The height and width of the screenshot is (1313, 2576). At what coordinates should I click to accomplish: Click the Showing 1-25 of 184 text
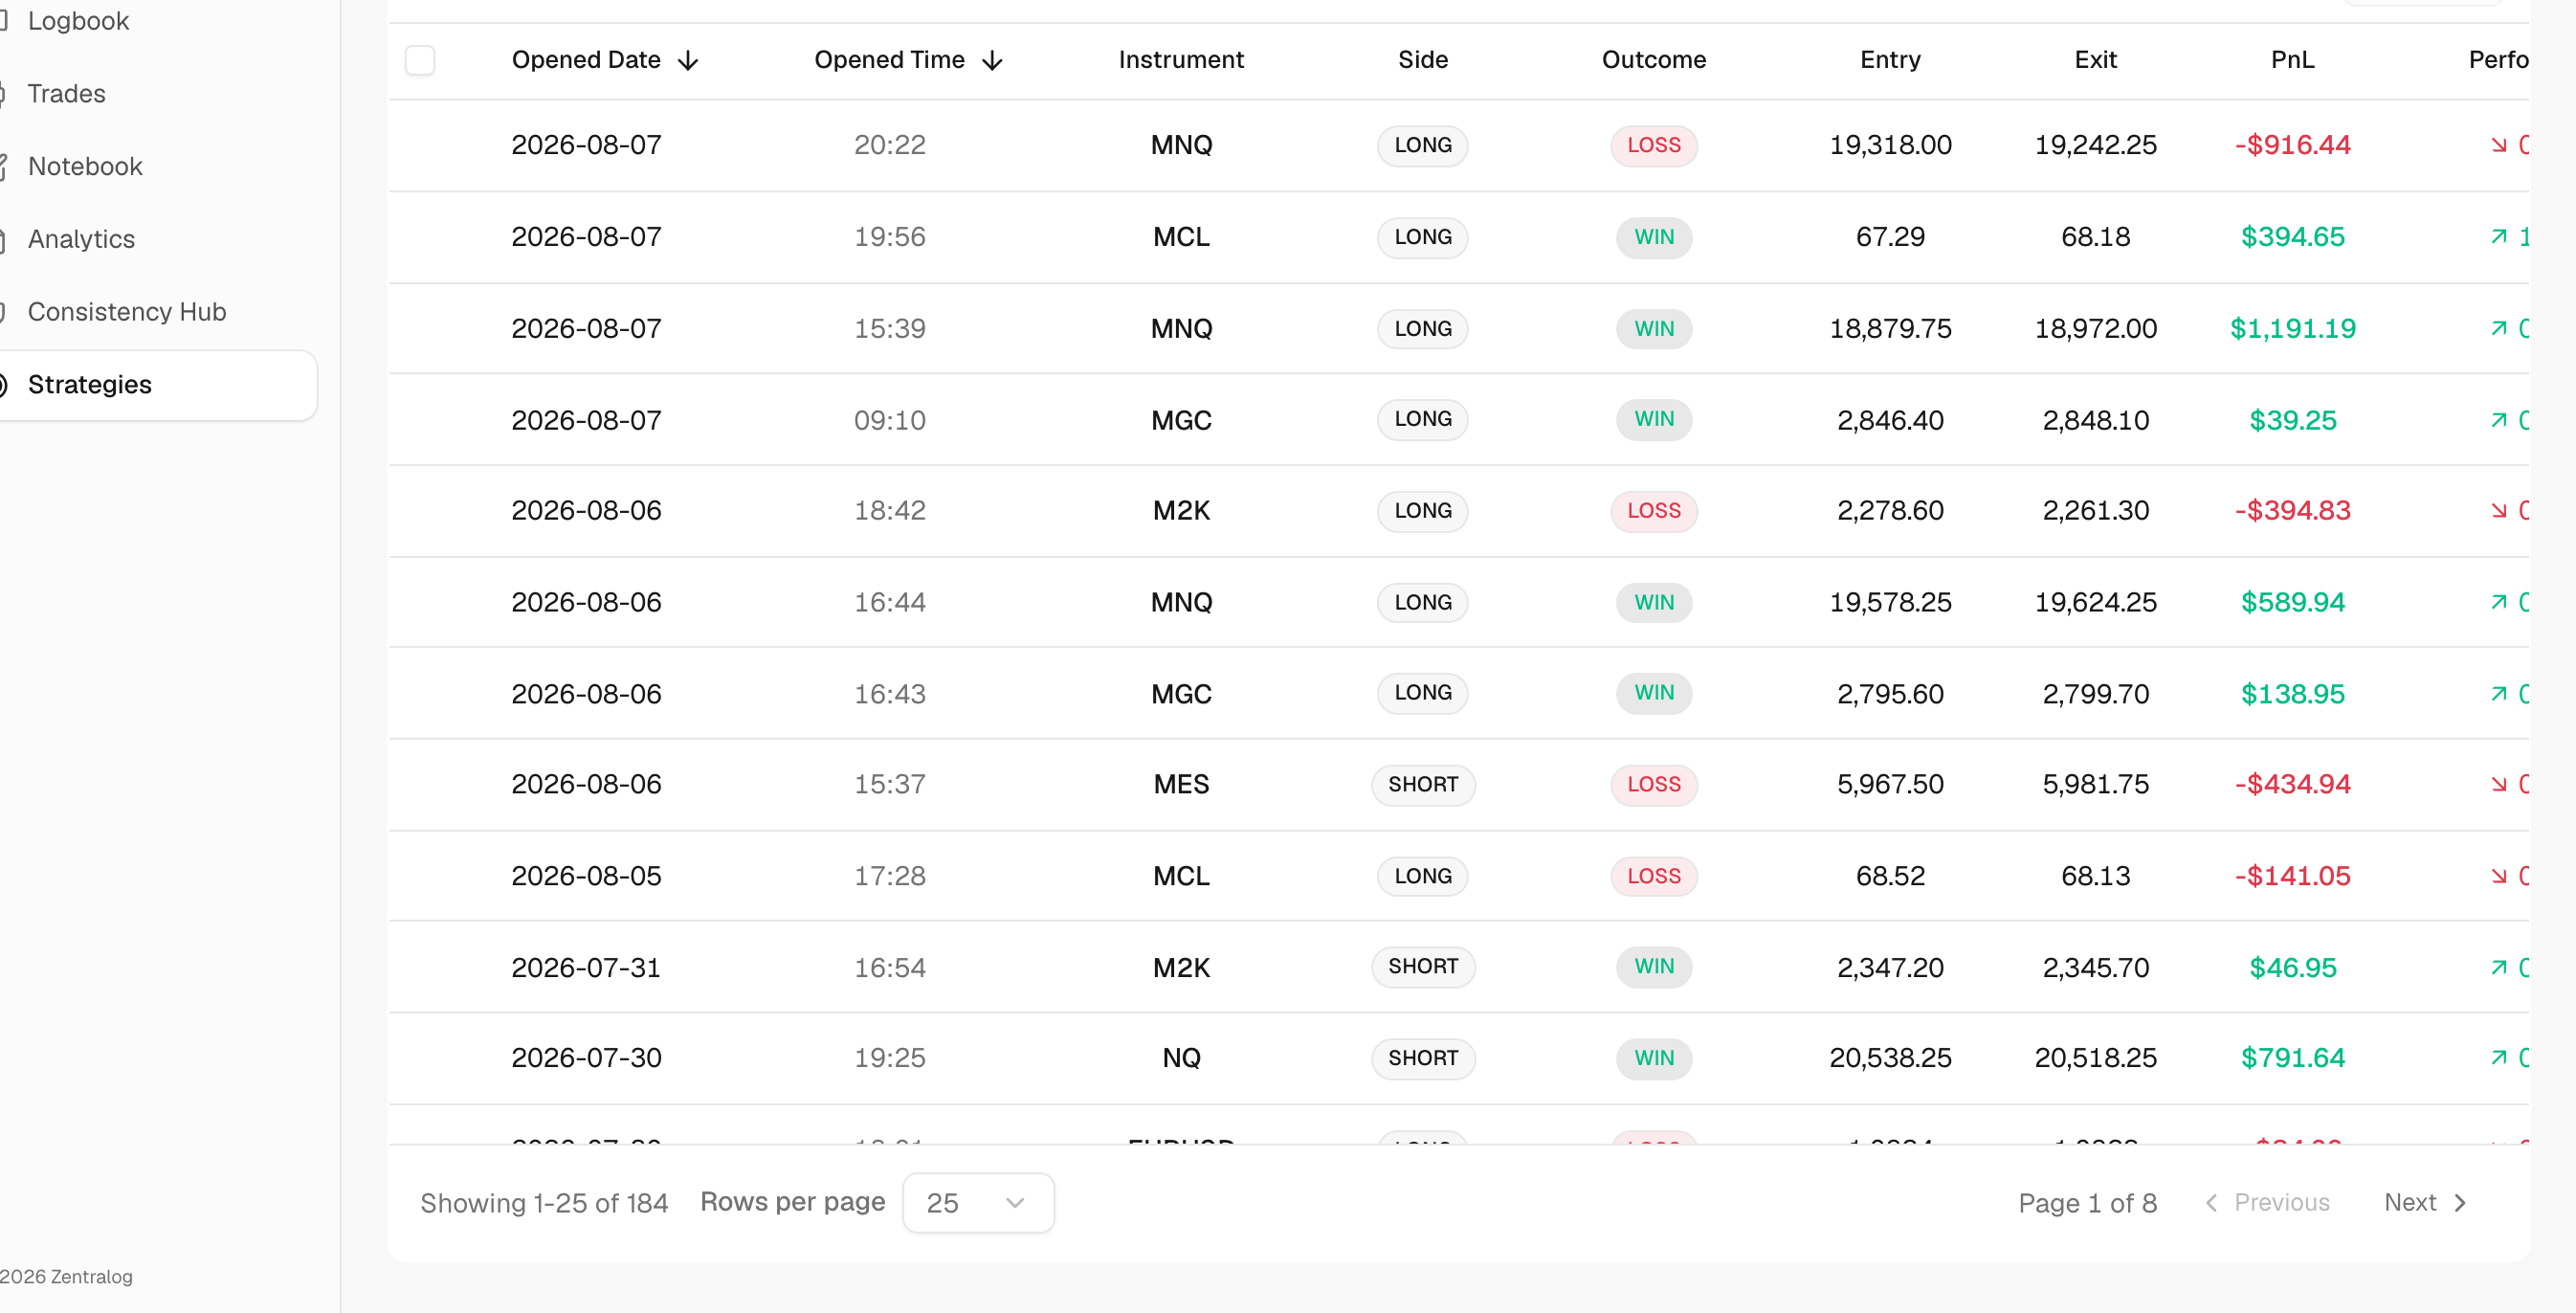(x=544, y=1203)
